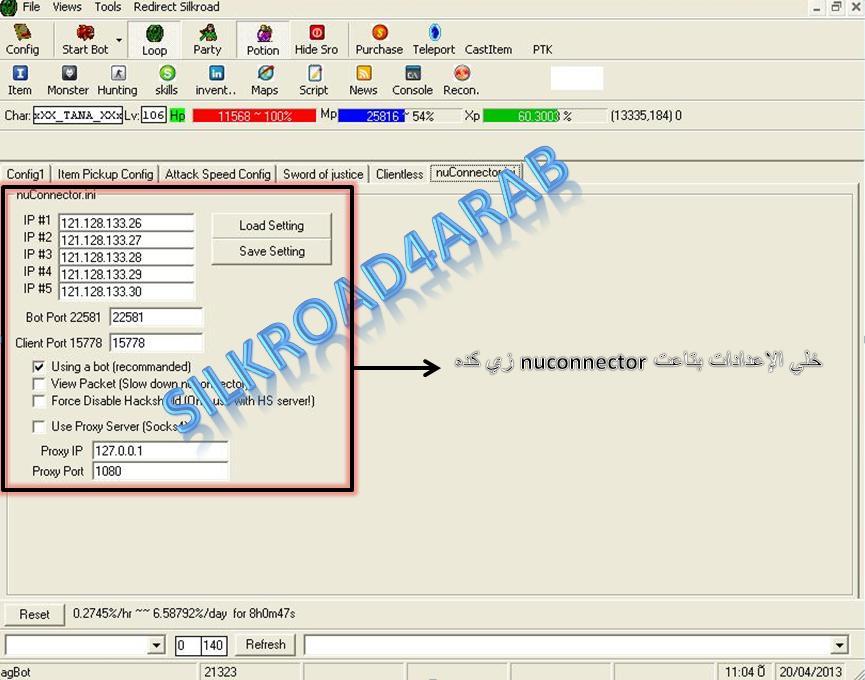The width and height of the screenshot is (865, 680).
Task: Open the Console icon
Action: pos(412,80)
